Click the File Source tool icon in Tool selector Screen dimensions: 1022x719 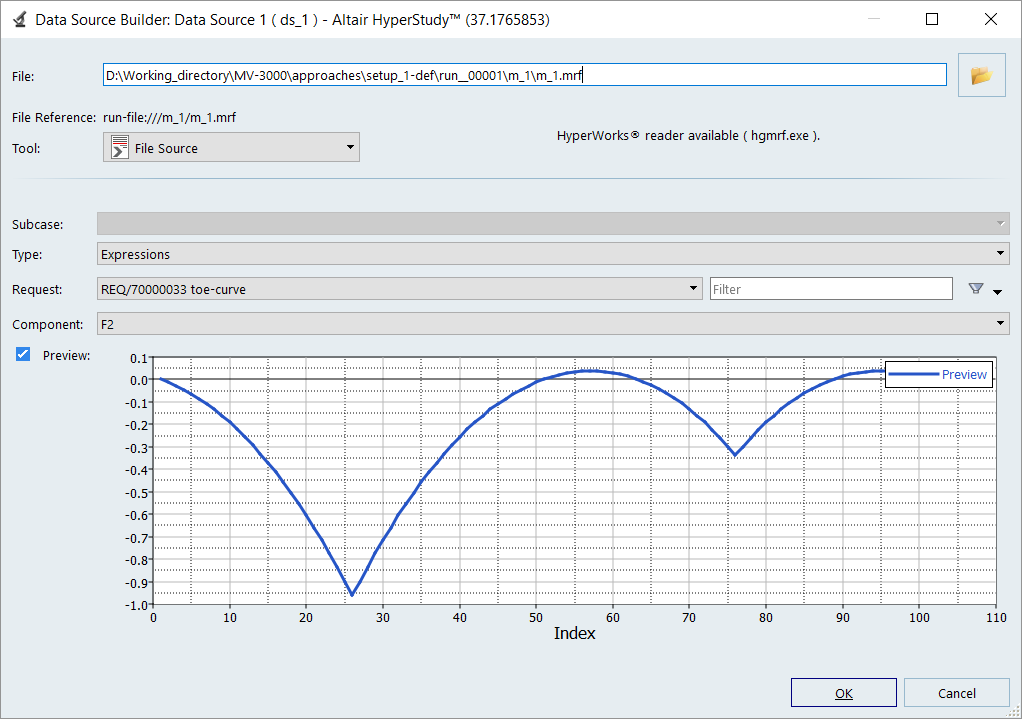[118, 146]
